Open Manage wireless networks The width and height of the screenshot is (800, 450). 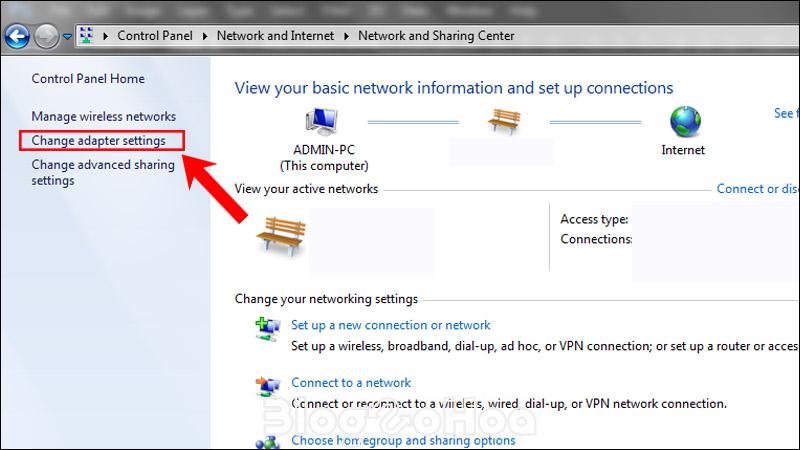point(104,116)
